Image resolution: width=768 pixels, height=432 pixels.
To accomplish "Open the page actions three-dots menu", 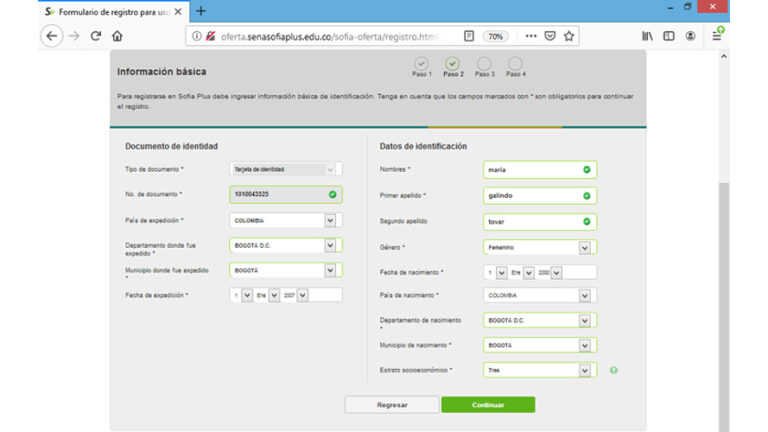I will pyautogui.click(x=530, y=36).
